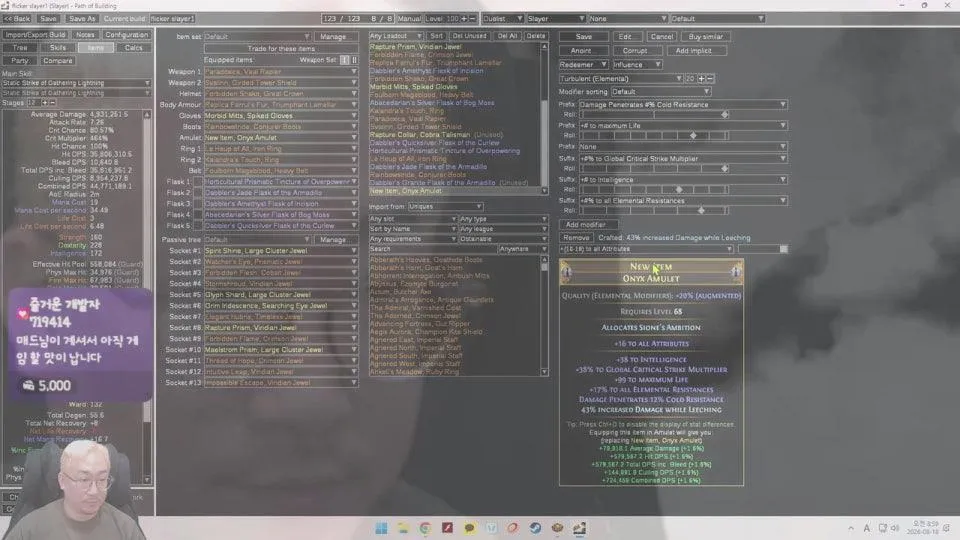Adjust the maximum Life roll slider
Screen dimensions: 960x540
[x=653, y=135]
